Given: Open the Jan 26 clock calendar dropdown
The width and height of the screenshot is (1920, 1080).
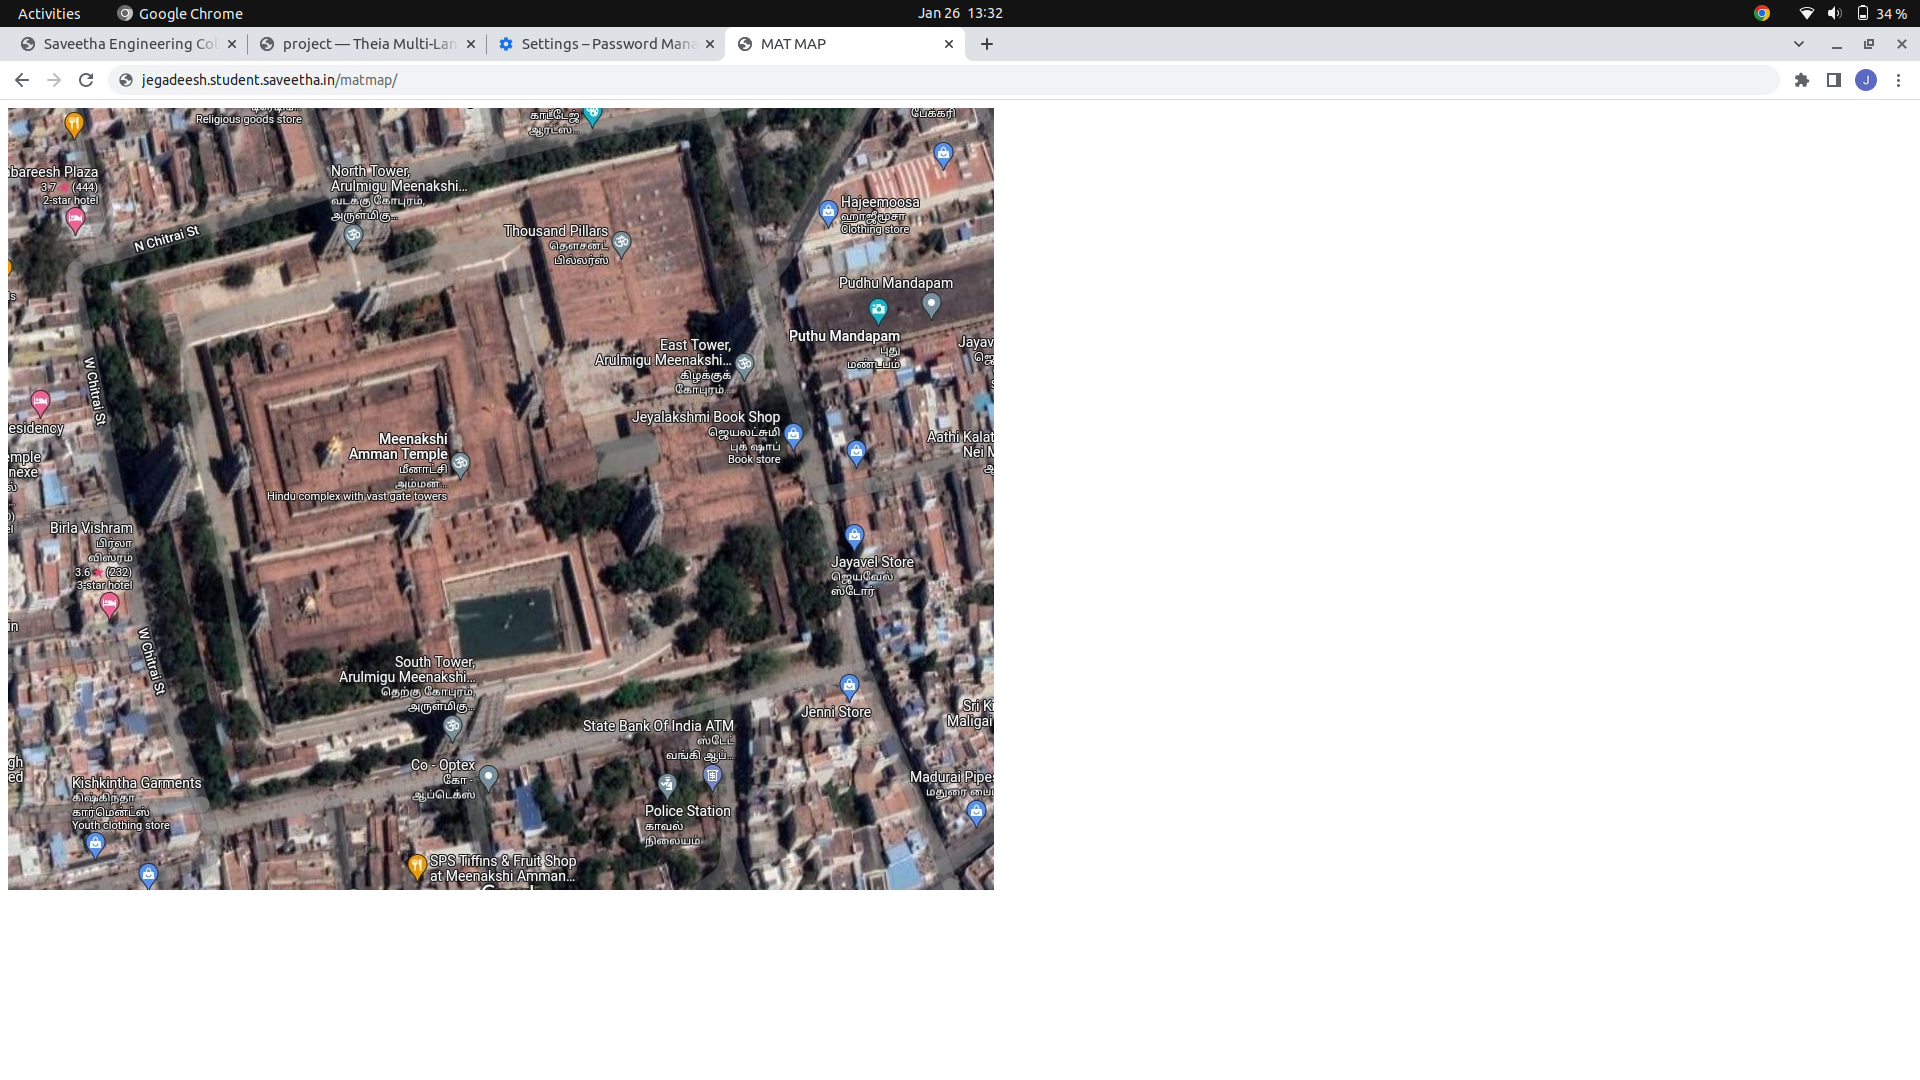Looking at the screenshot, I should [x=959, y=13].
